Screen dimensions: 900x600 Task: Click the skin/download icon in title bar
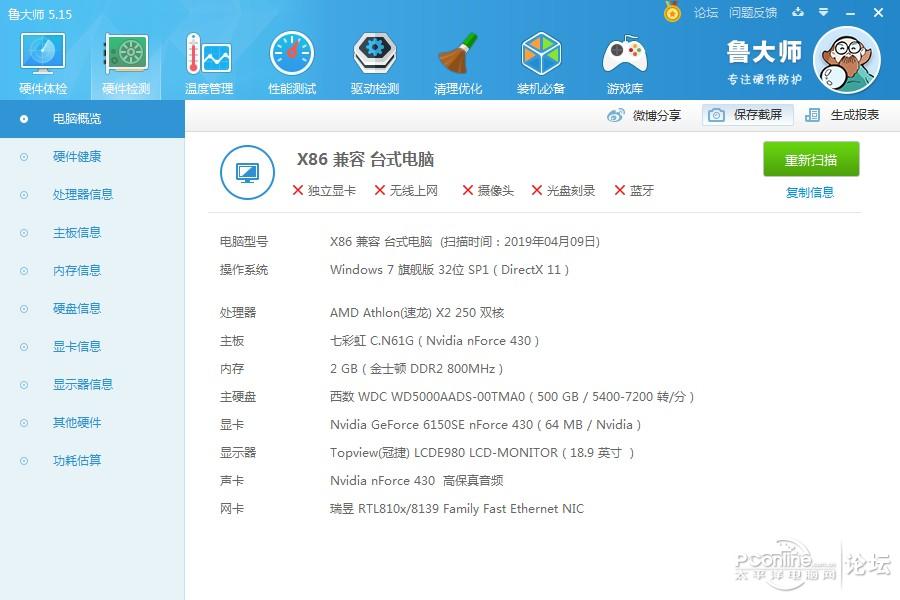pos(798,11)
